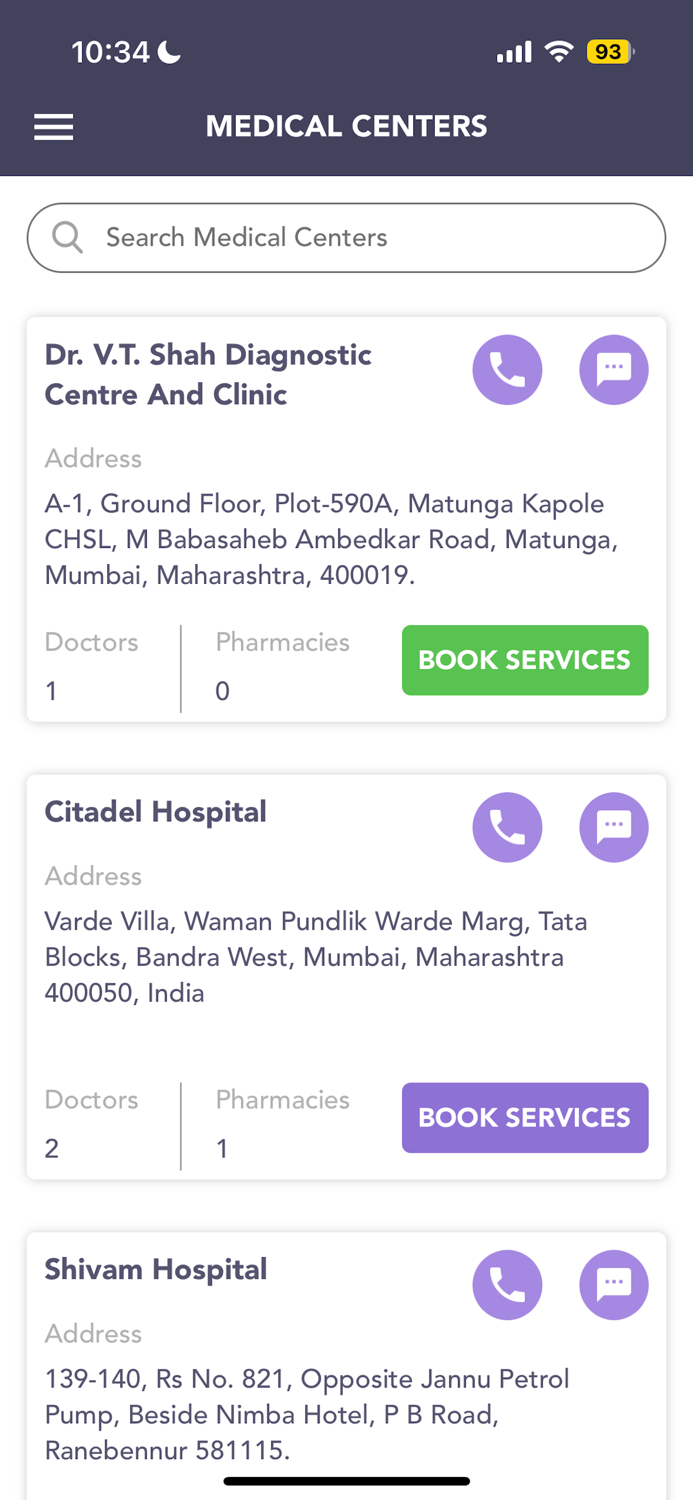Open chat with Dr. V.T. Shah clinic
Viewport: 693px width, 1500px height.
[614, 369]
